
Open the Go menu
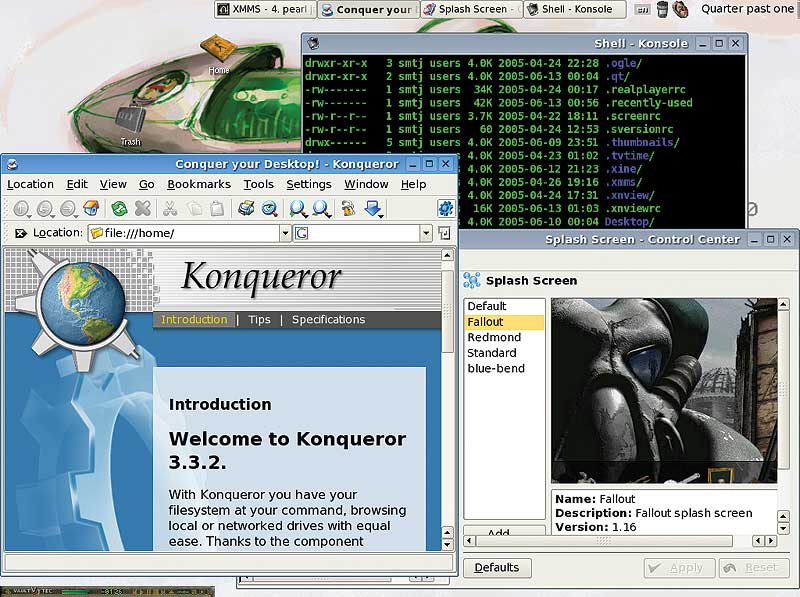[x=146, y=184]
